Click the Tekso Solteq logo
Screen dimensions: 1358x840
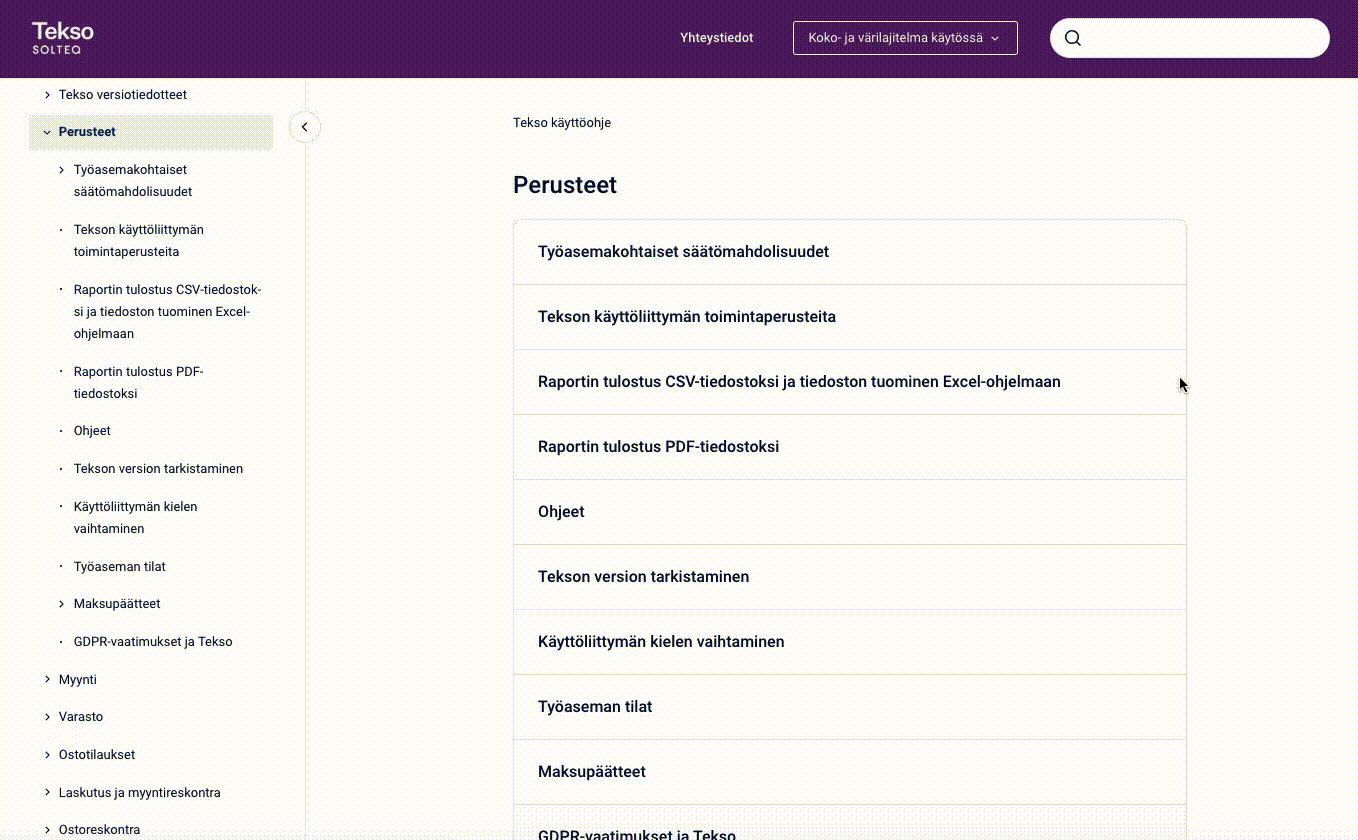tap(62, 38)
